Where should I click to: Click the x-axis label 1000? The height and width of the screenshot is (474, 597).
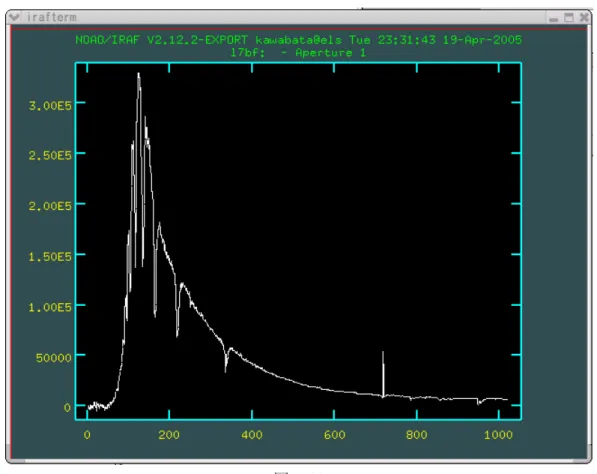498,434
